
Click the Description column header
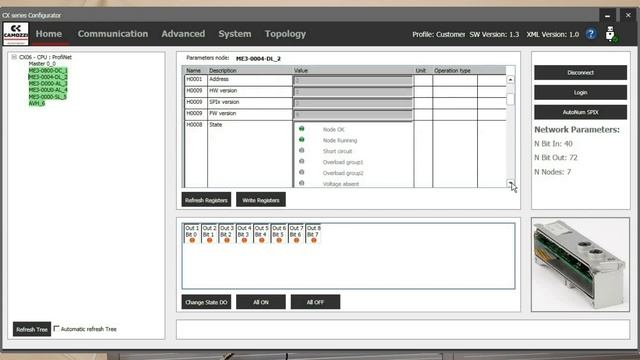pos(223,71)
